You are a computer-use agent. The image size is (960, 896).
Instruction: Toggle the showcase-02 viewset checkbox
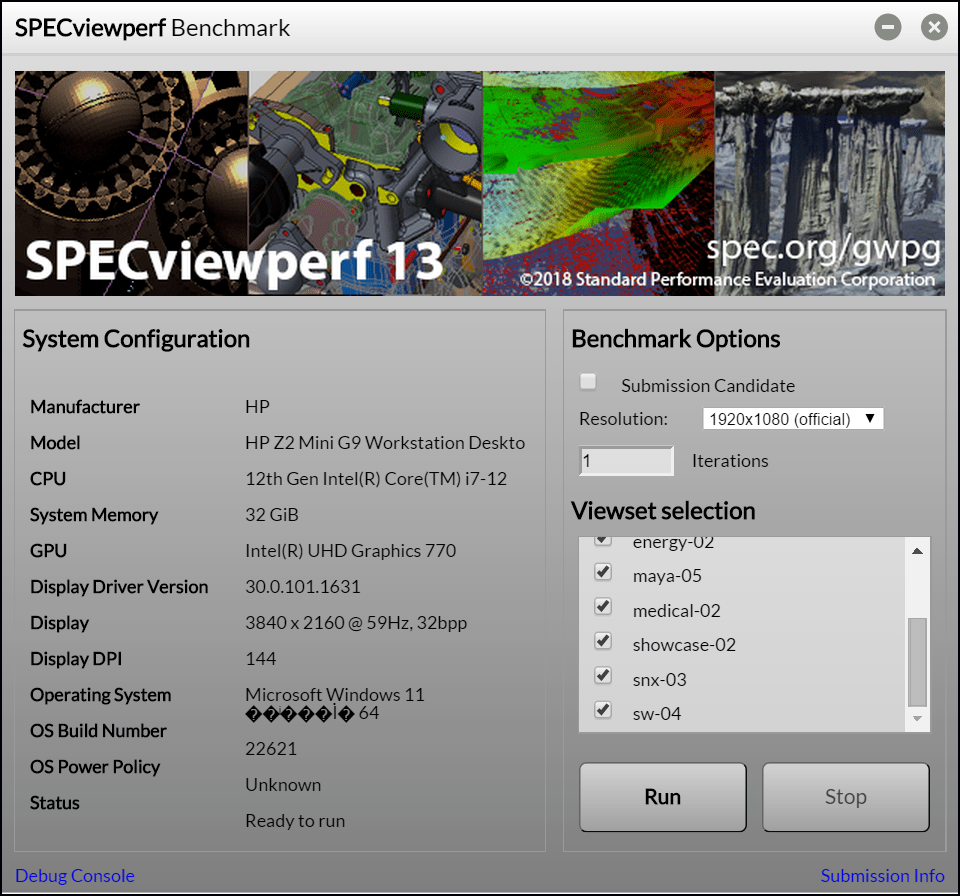(x=603, y=641)
